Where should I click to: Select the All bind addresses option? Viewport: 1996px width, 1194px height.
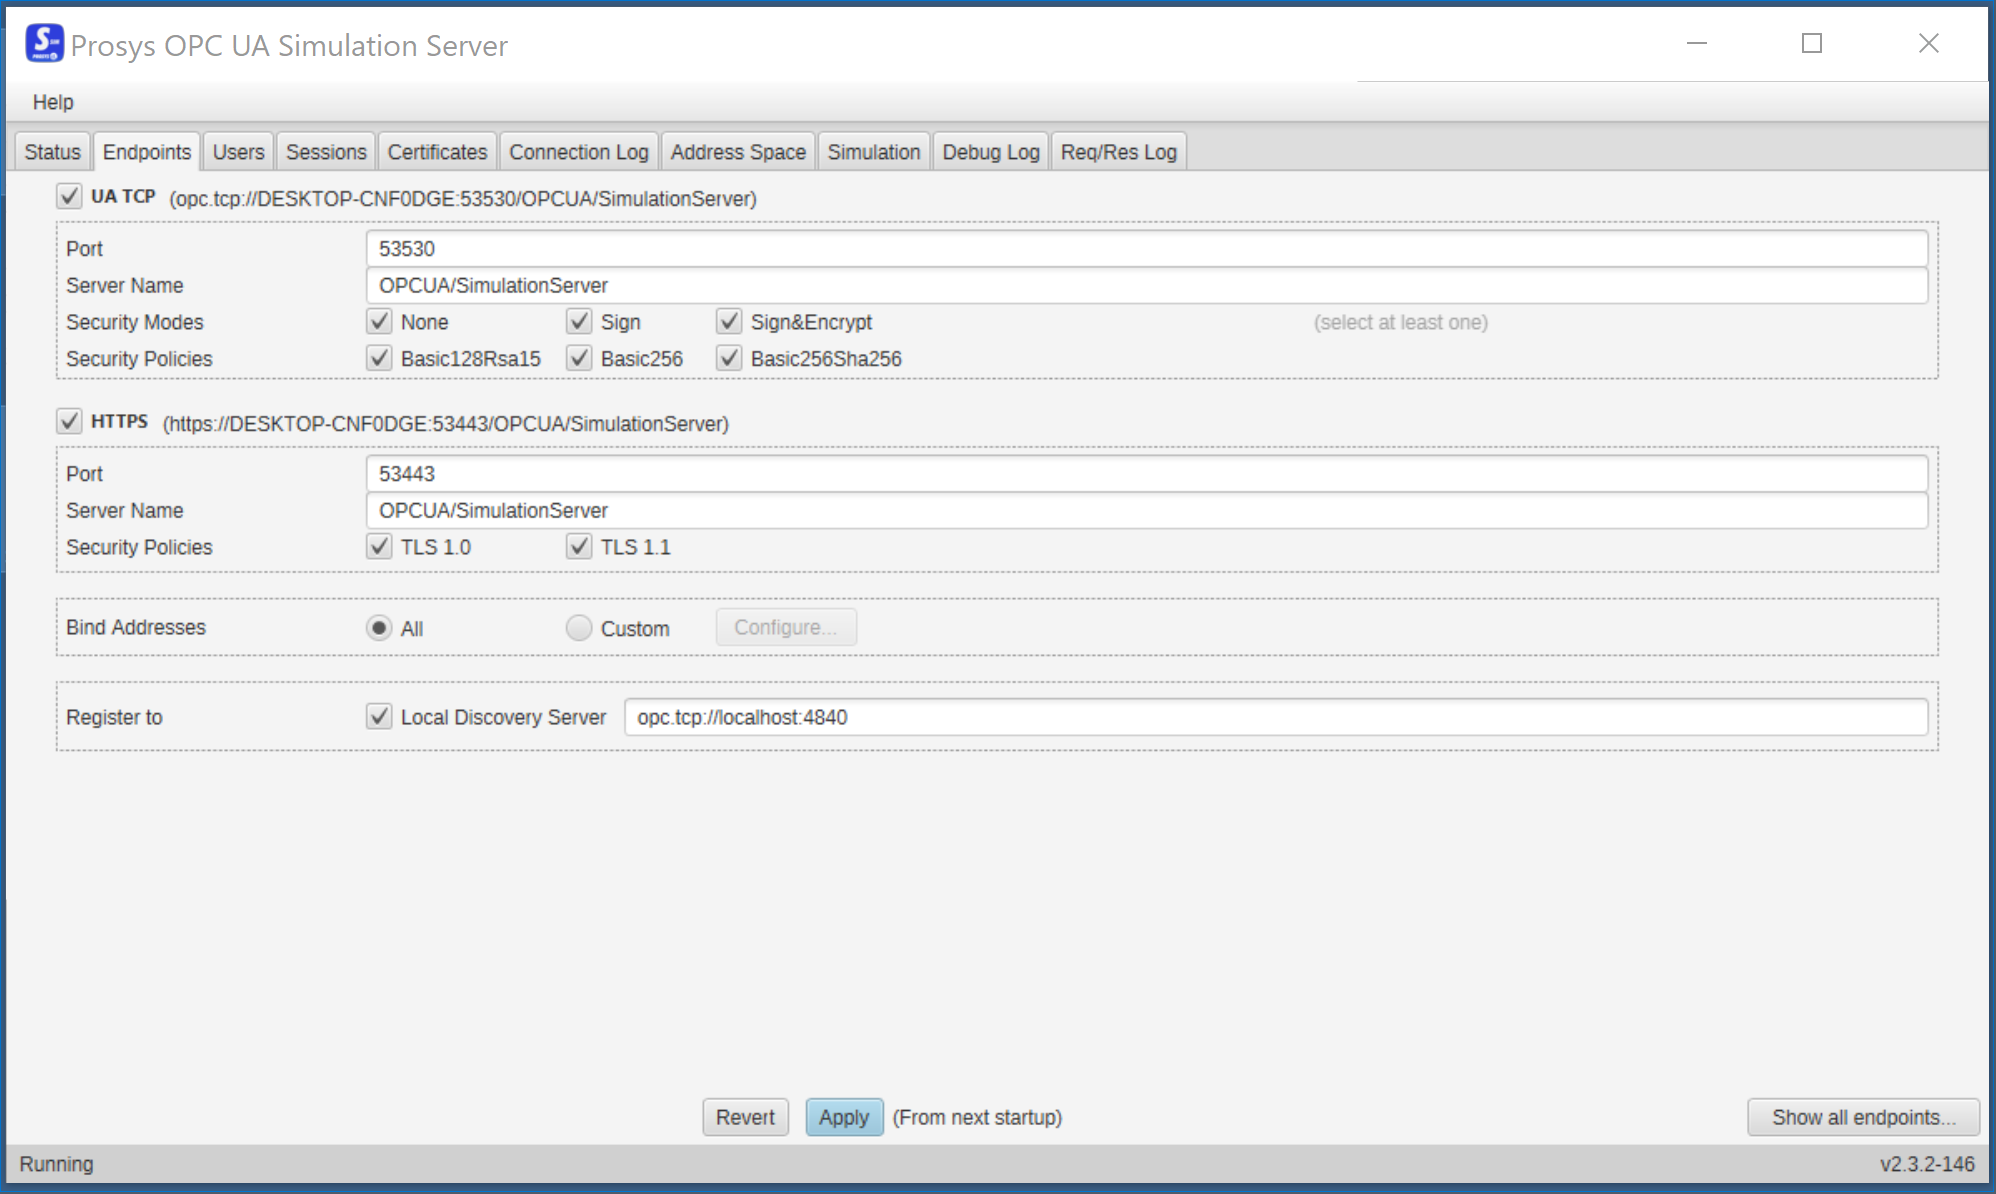coord(379,627)
